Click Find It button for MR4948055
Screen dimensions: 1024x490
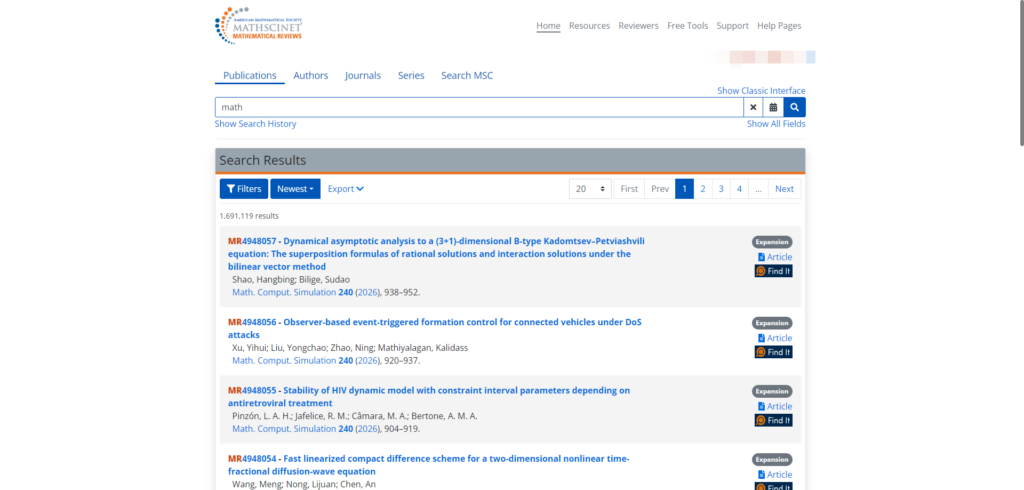773,420
